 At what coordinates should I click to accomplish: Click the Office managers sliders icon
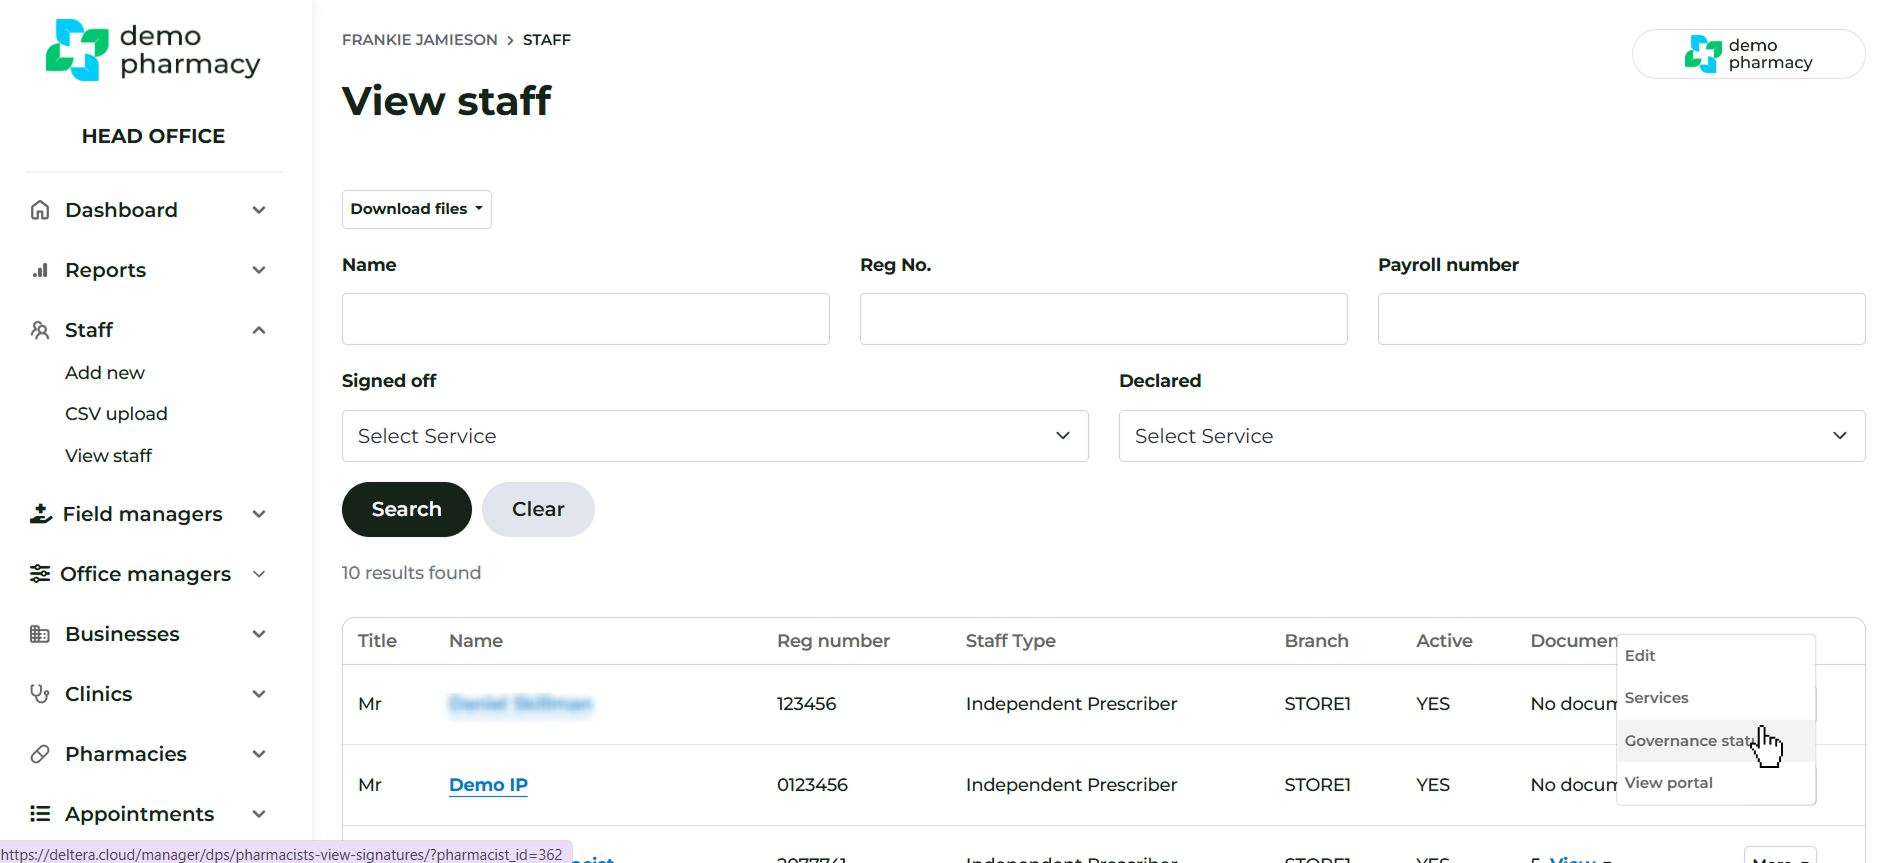pyautogui.click(x=40, y=574)
